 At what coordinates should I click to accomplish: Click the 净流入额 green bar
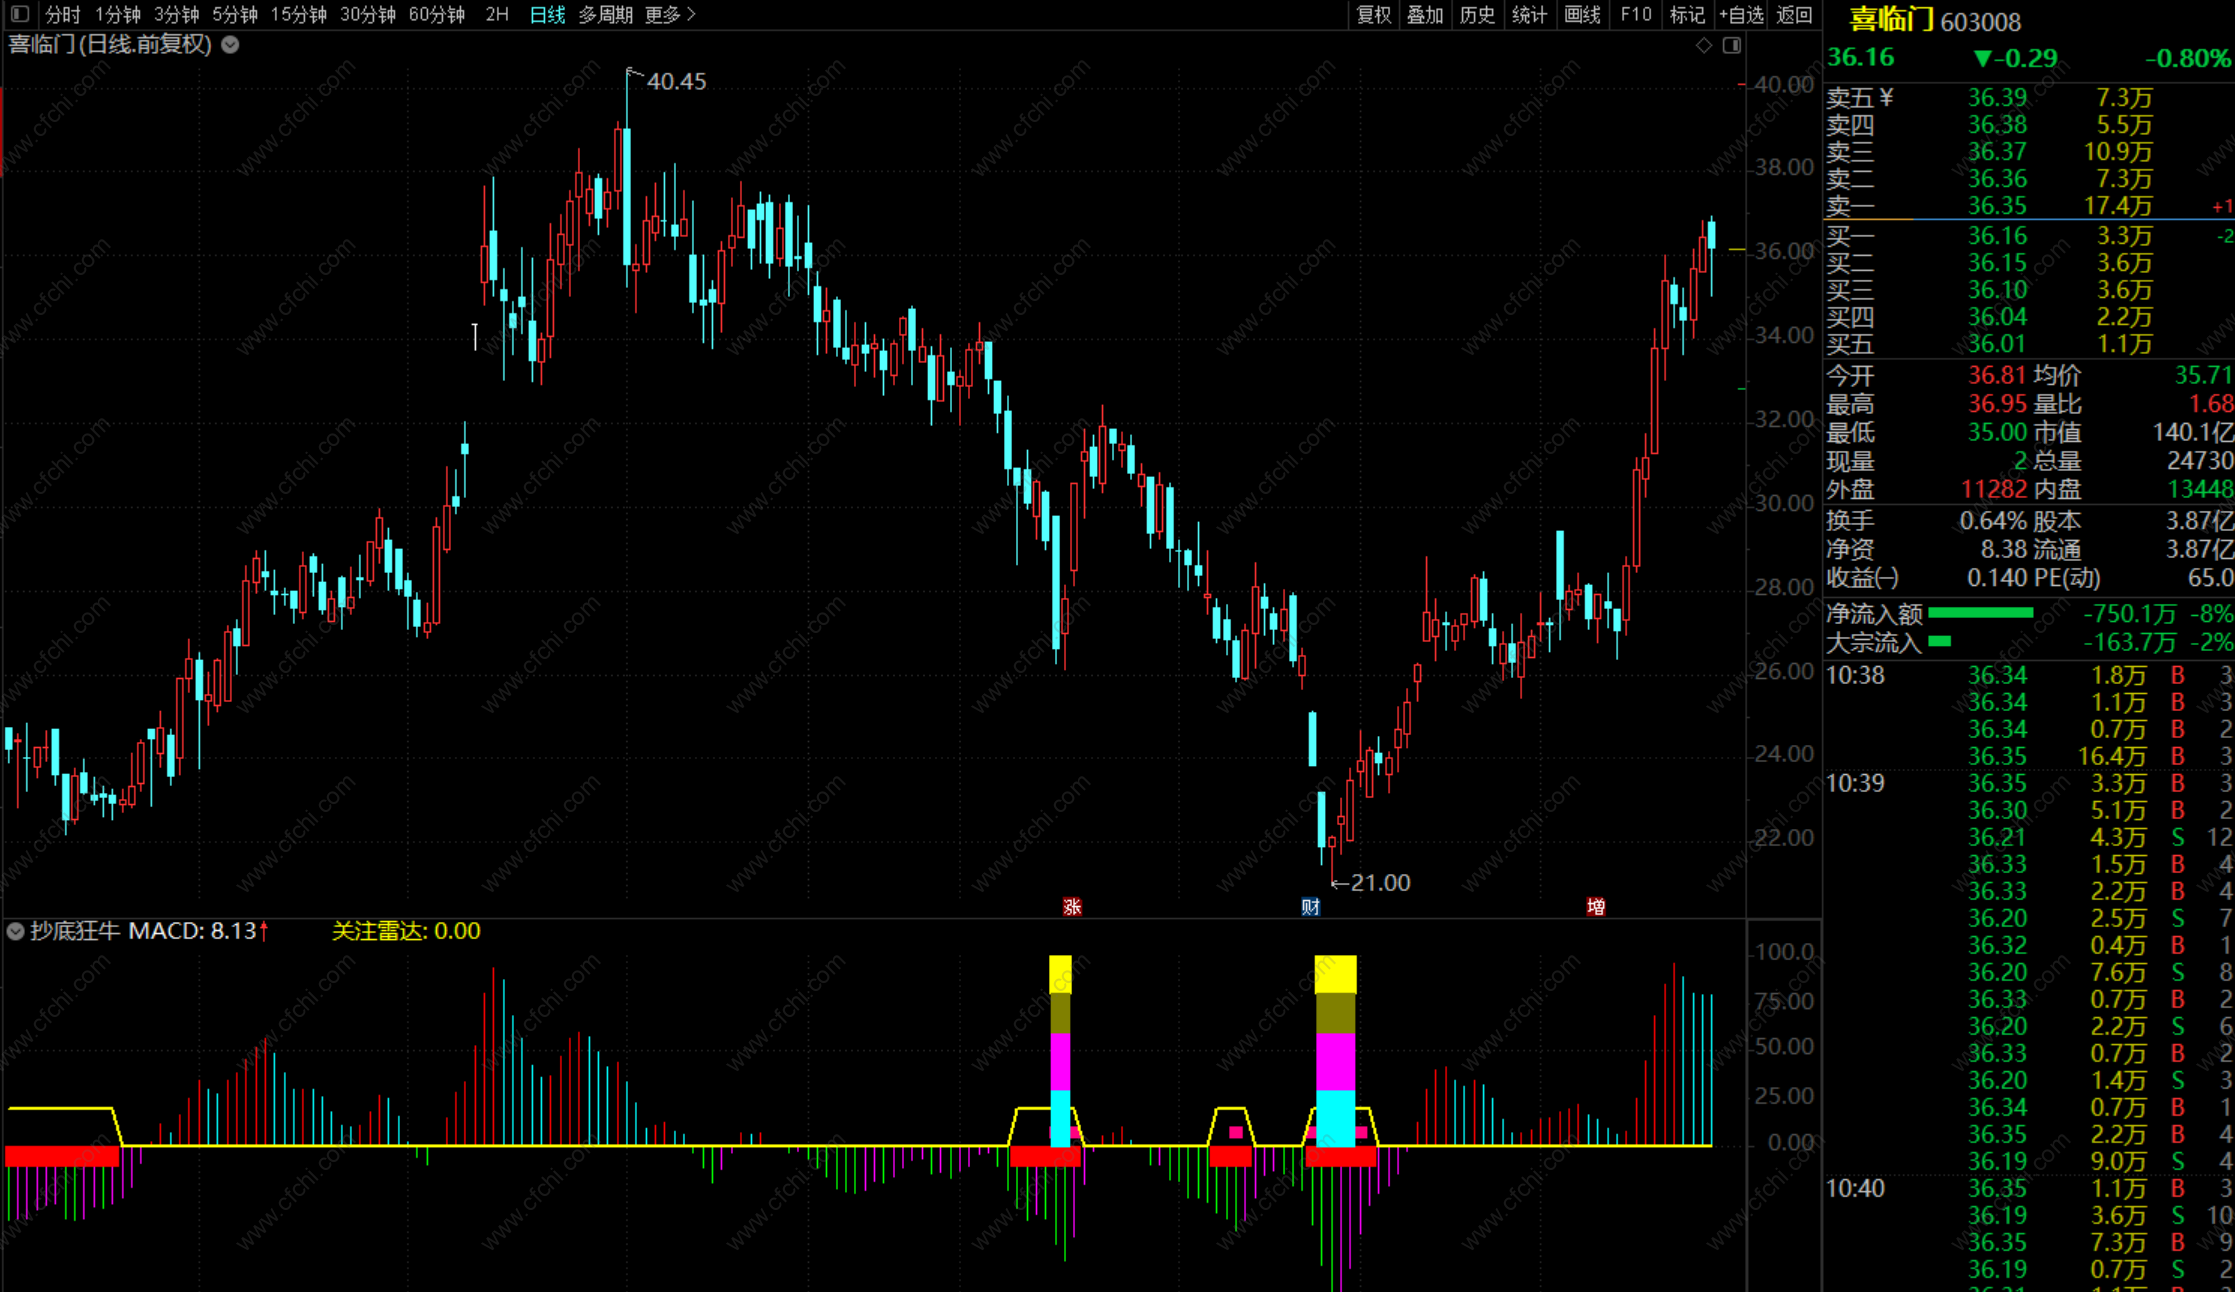tap(1979, 613)
